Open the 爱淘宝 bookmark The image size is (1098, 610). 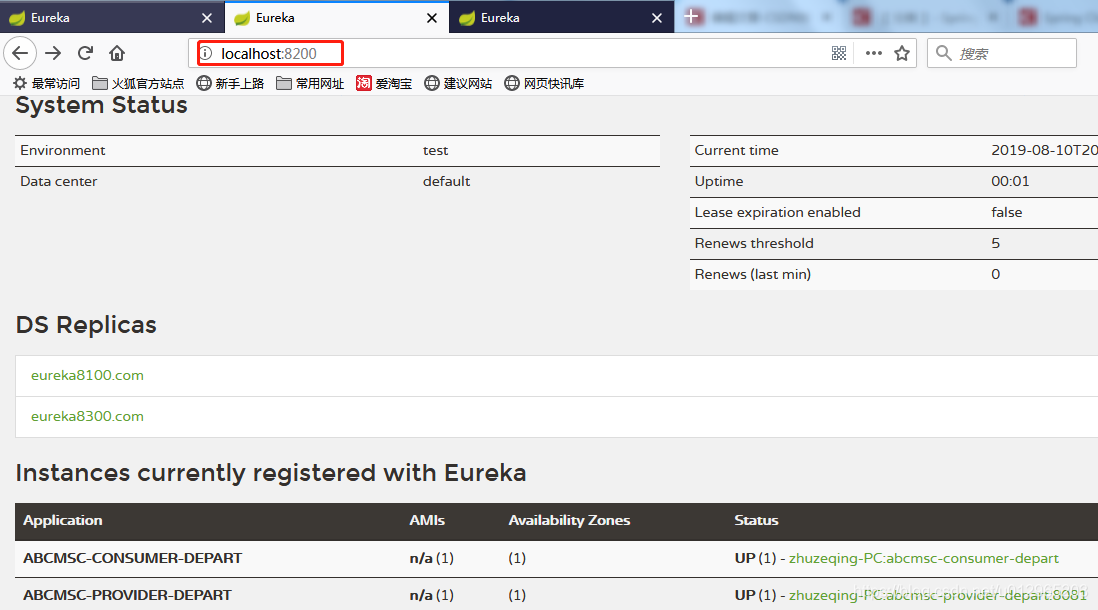pos(384,83)
